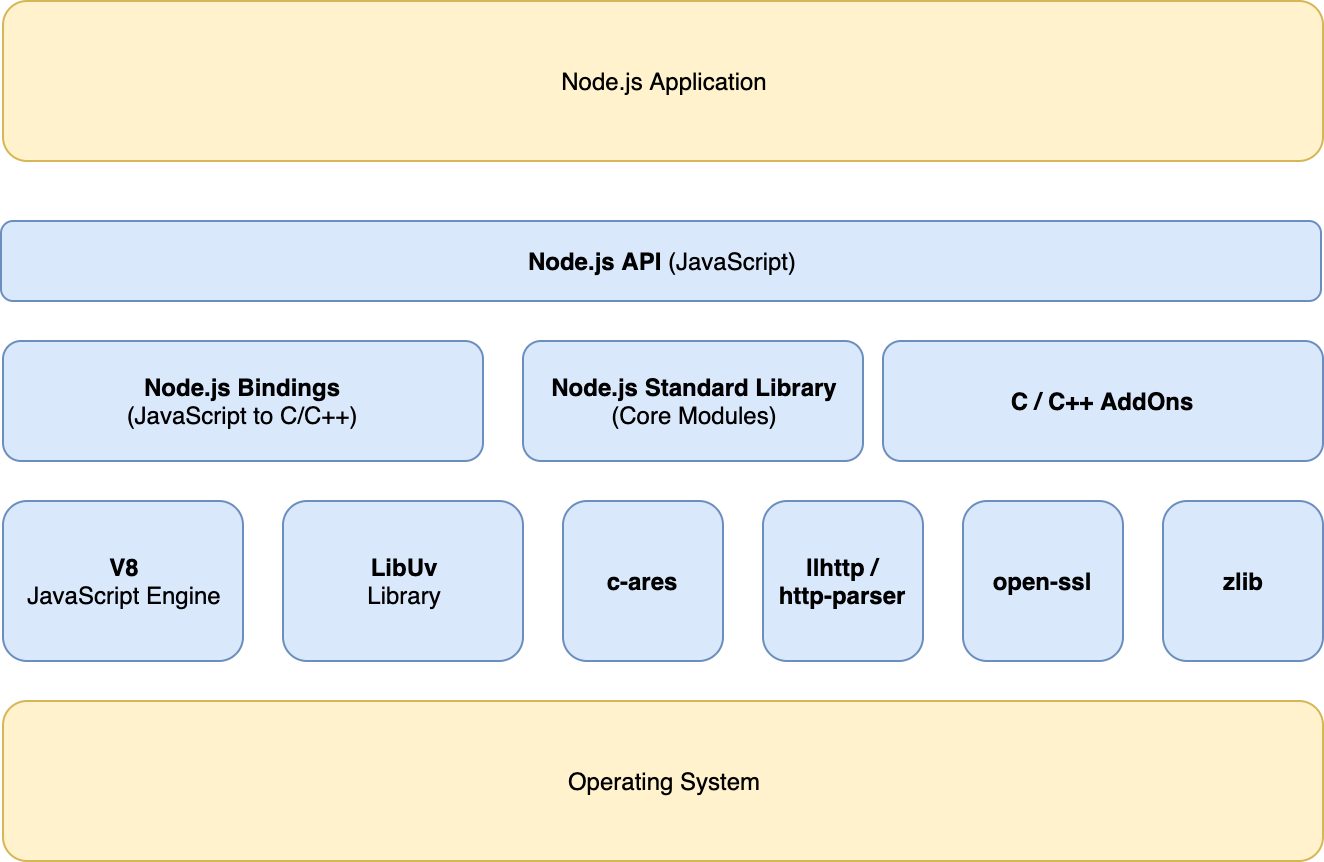Select the C / C++ AddOns box
The image size is (1324, 862).
1103,400
